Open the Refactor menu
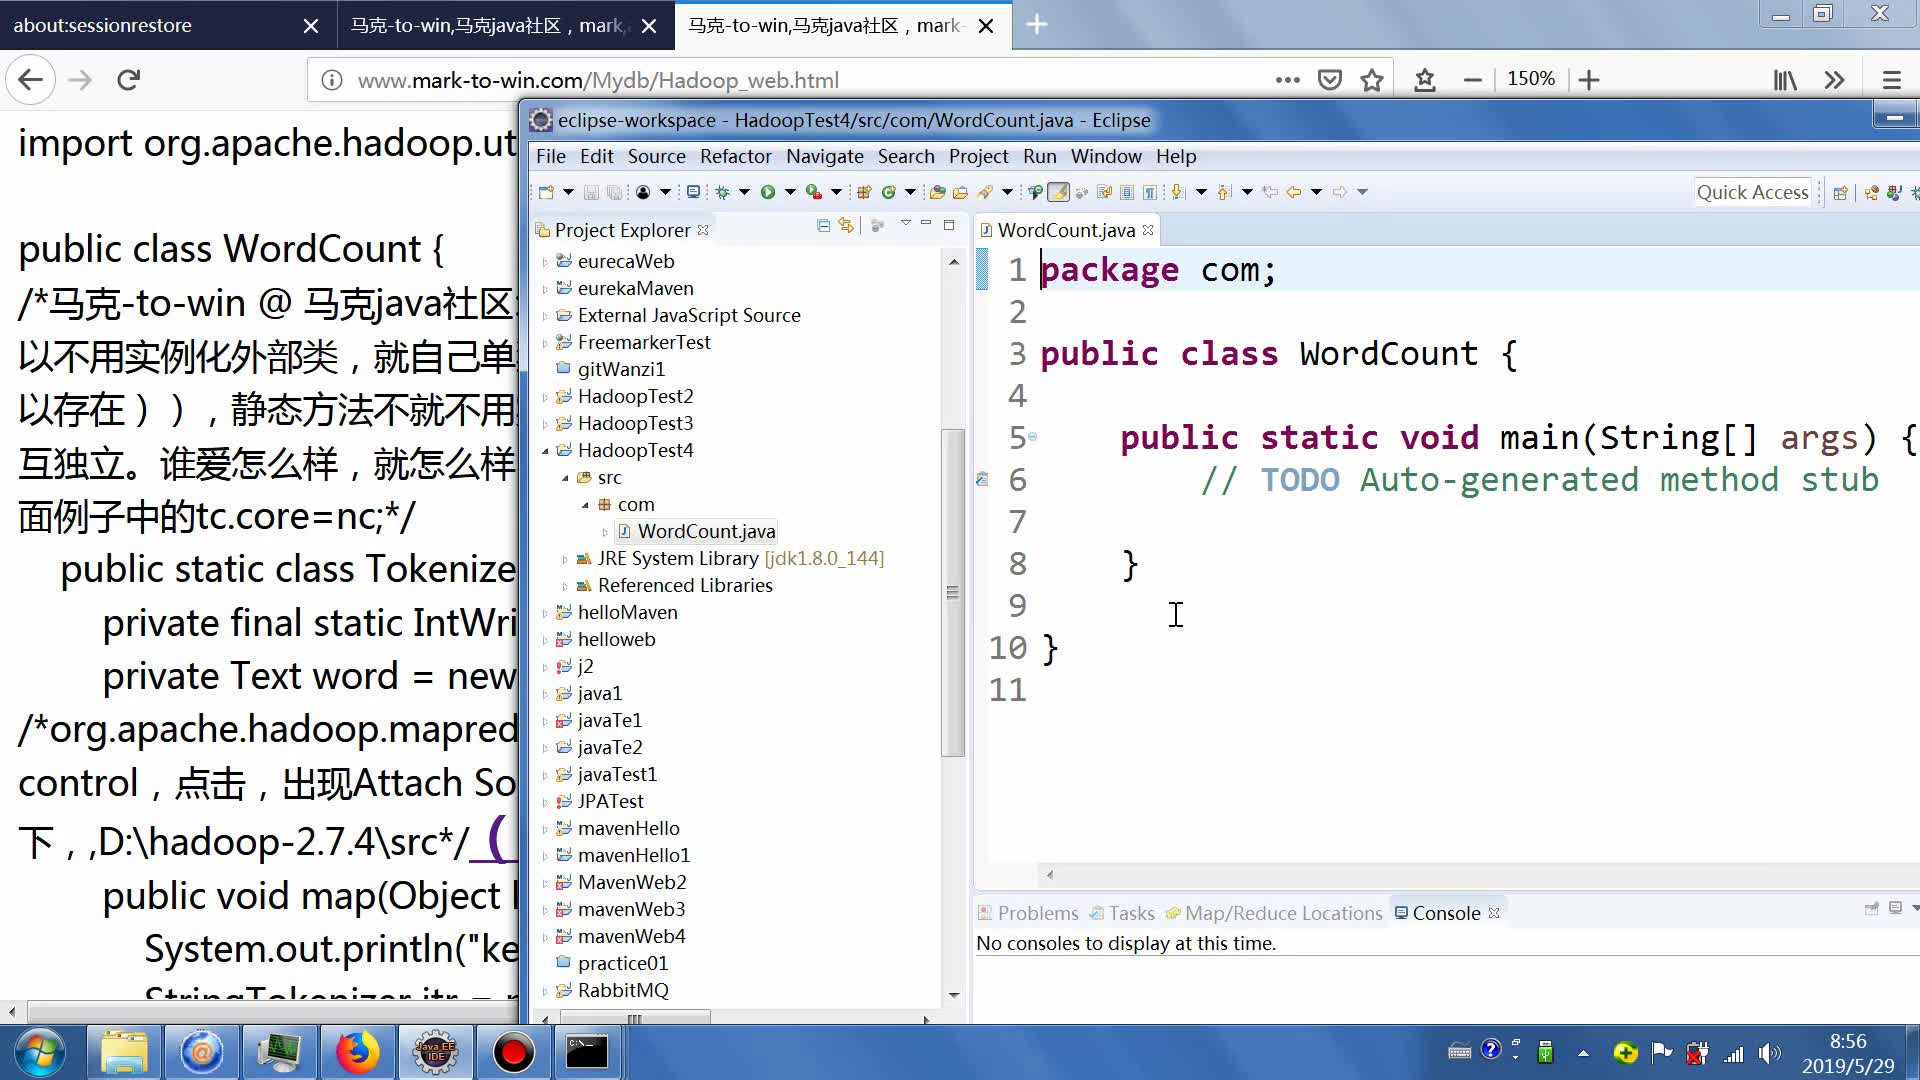The height and width of the screenshot is (1080, 1920). 736,156
